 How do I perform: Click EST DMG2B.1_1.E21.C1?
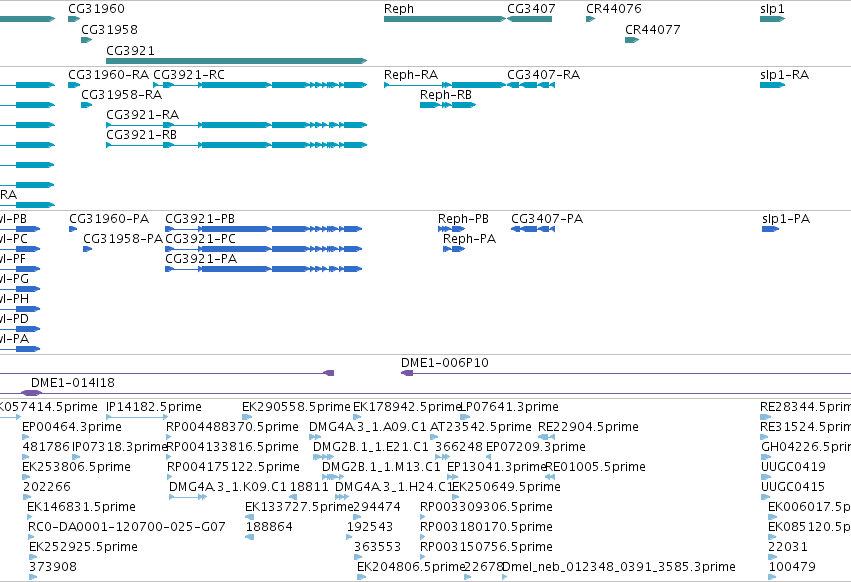pos(323,457)
